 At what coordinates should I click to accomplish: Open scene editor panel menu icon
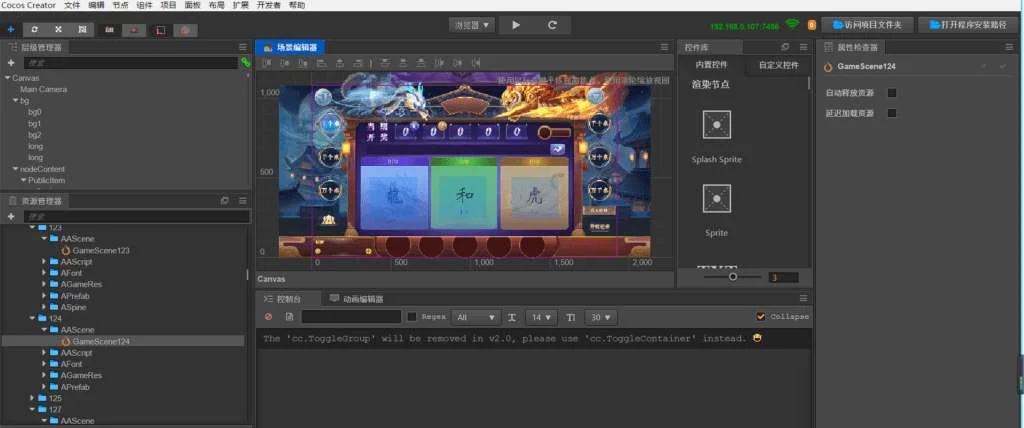tap(664, 47)
